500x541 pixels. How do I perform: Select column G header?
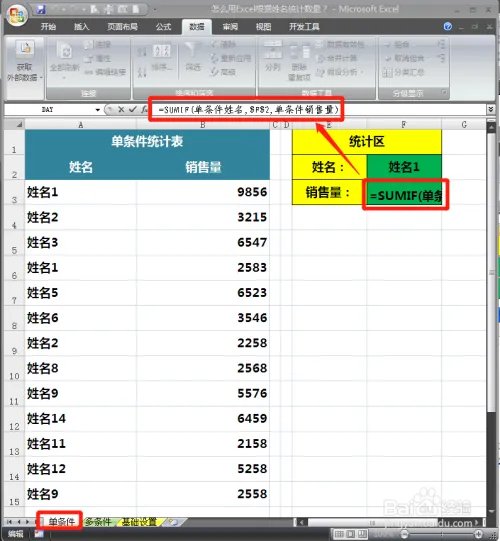[x=464, y=125]
